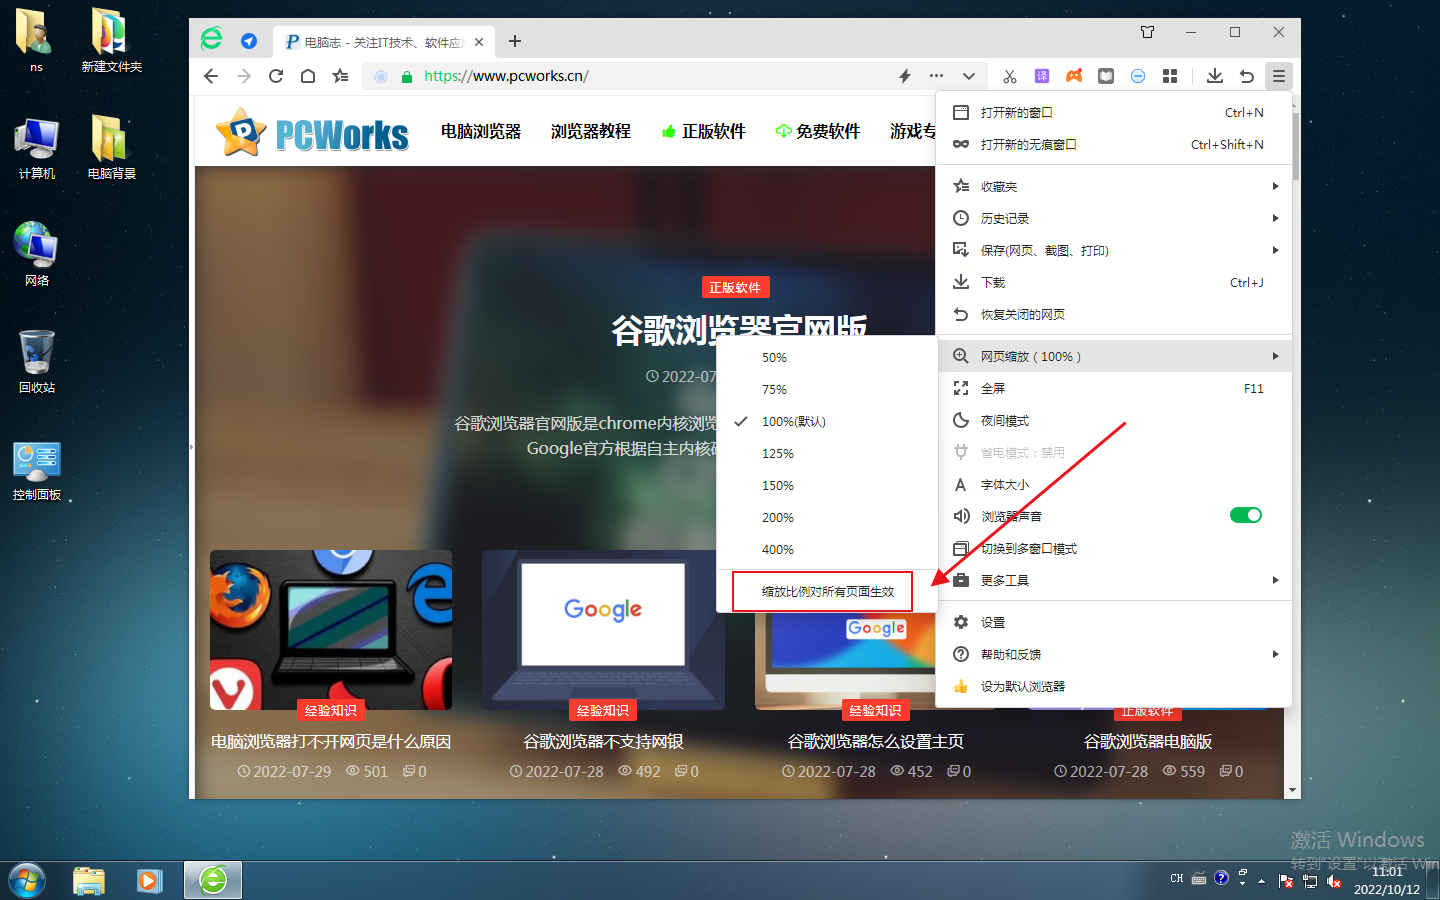Screen dimensions: 1440x900
Task: Click the blue pinned tab icon
Action: pos(249,41)
